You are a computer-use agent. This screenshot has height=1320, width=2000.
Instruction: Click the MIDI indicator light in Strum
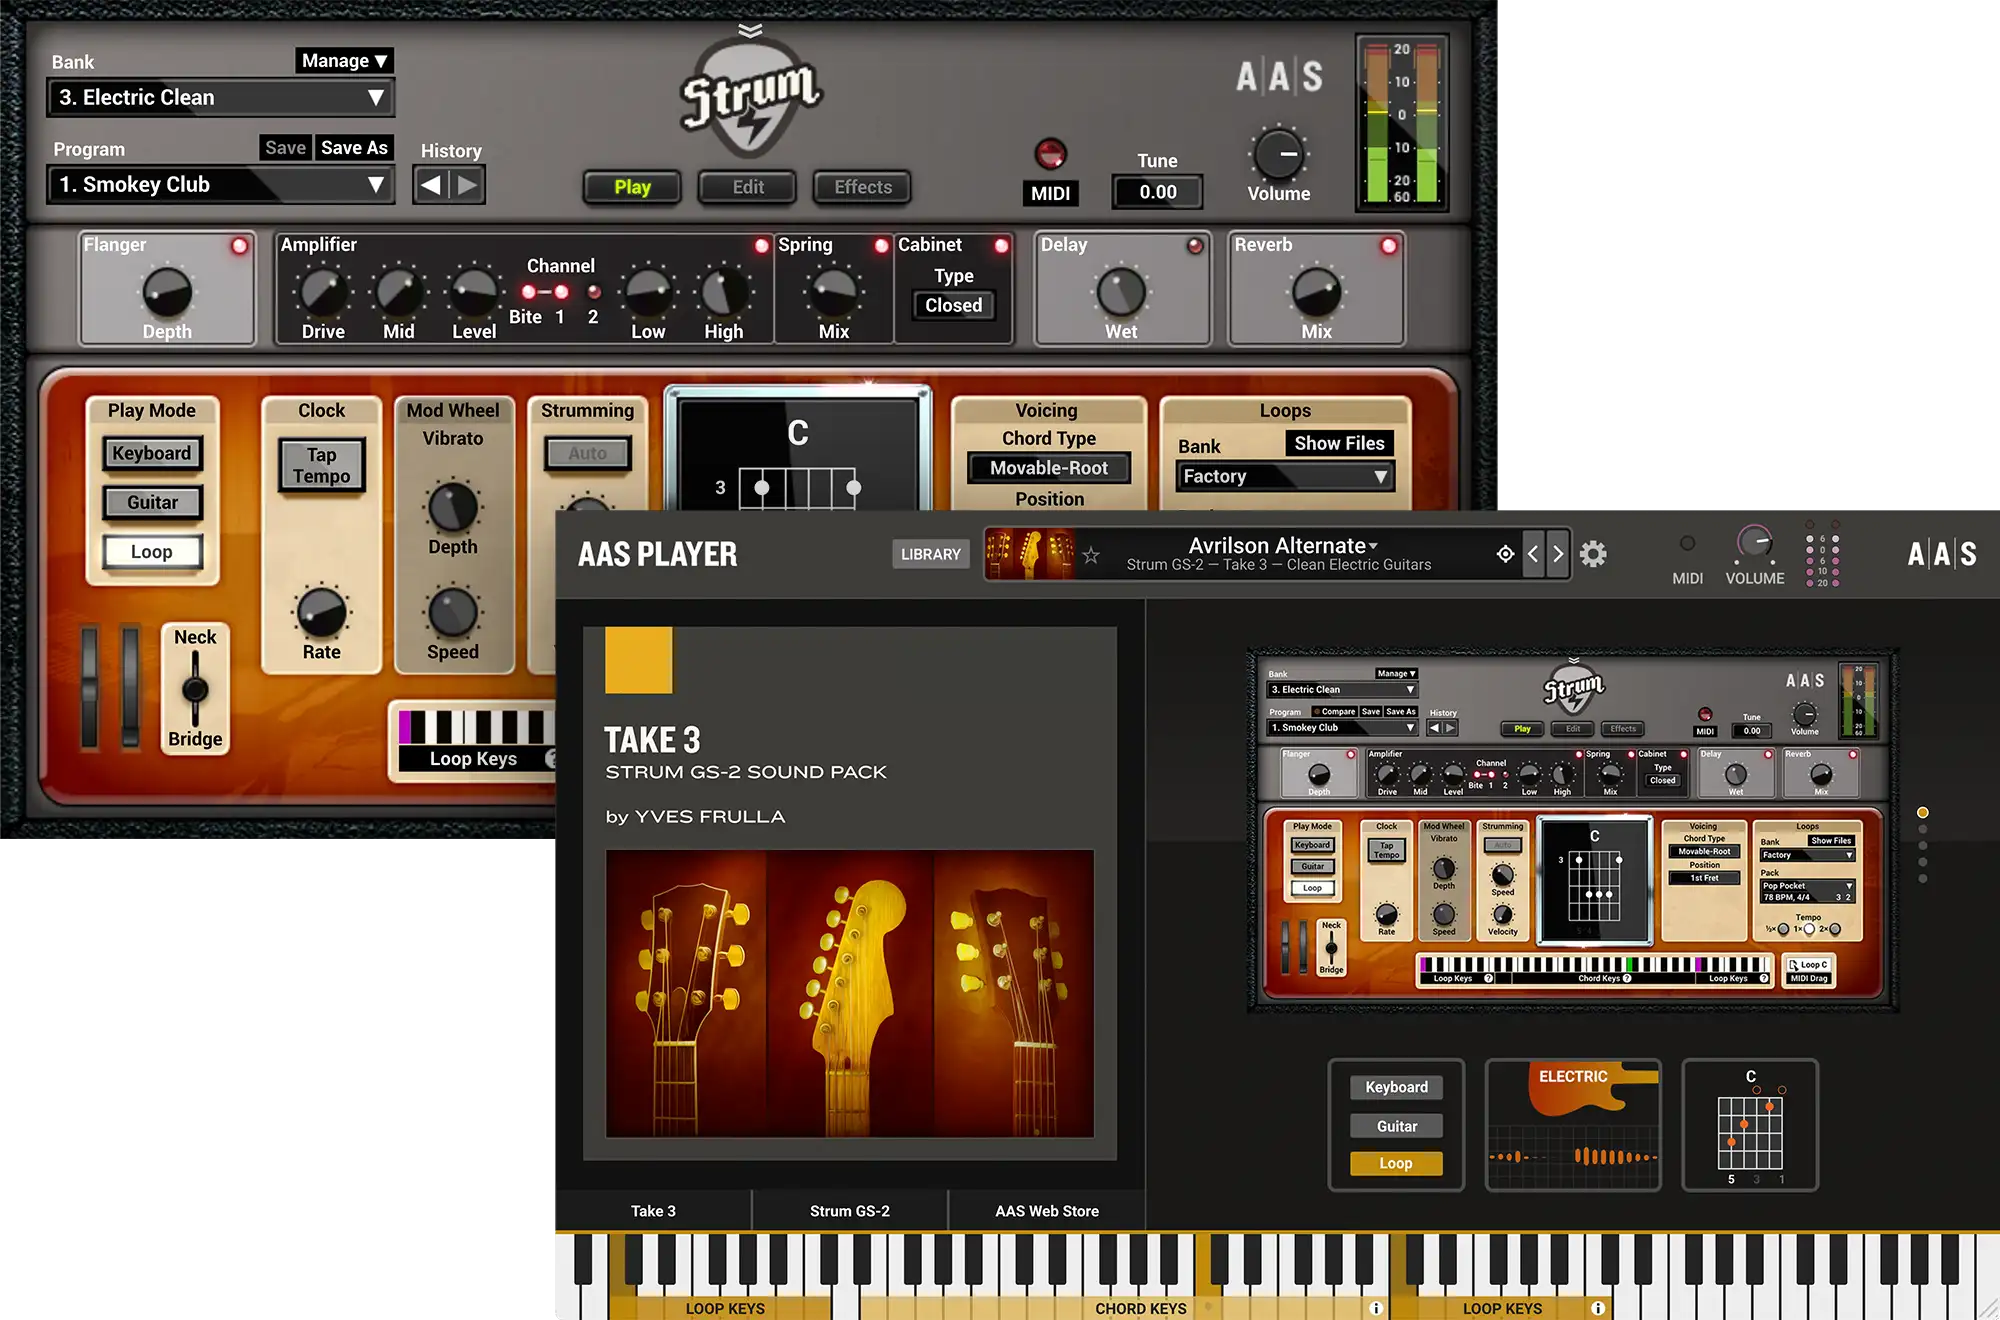tap(1050, 153)
